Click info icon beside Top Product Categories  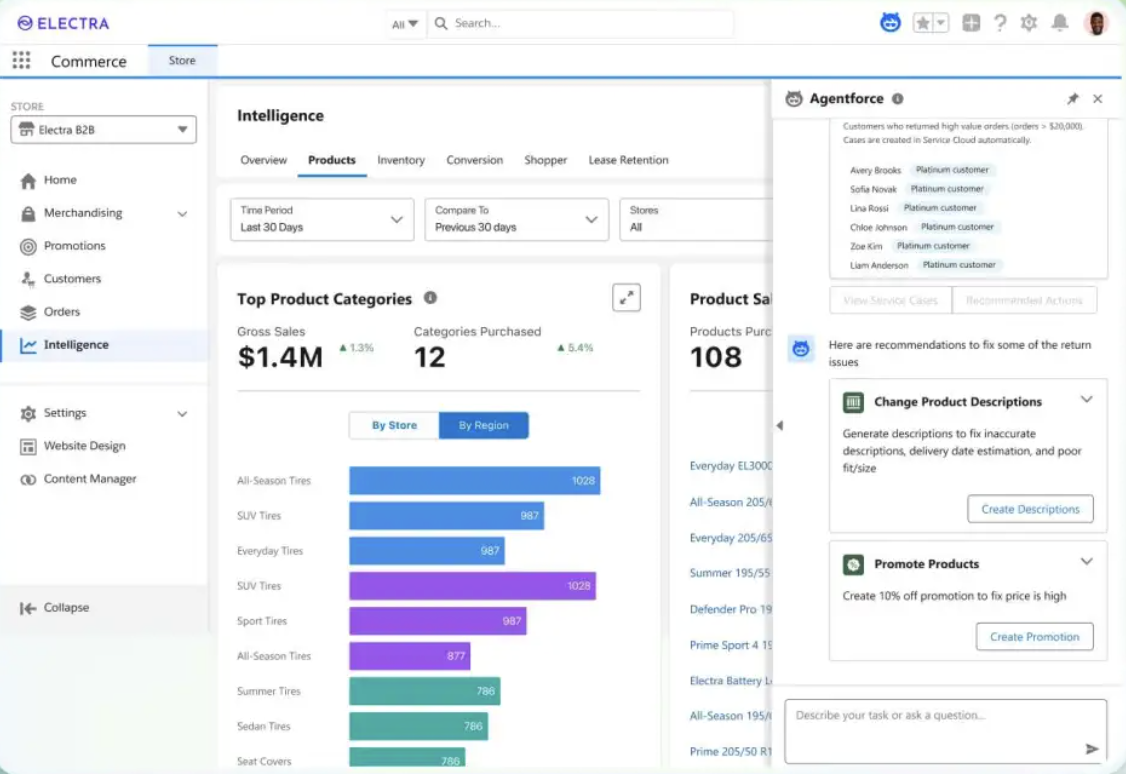click(430, 297)
